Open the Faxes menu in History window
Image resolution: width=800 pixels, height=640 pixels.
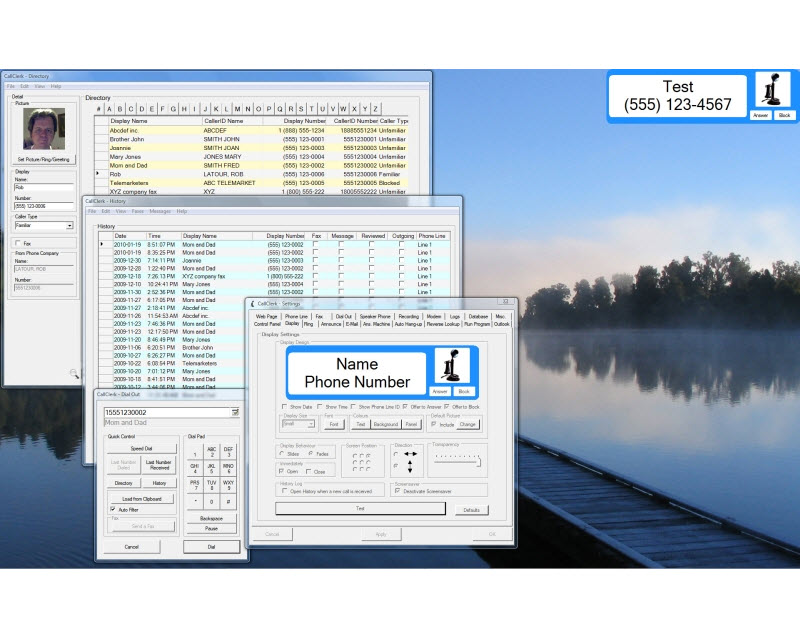tap(137, 211)
